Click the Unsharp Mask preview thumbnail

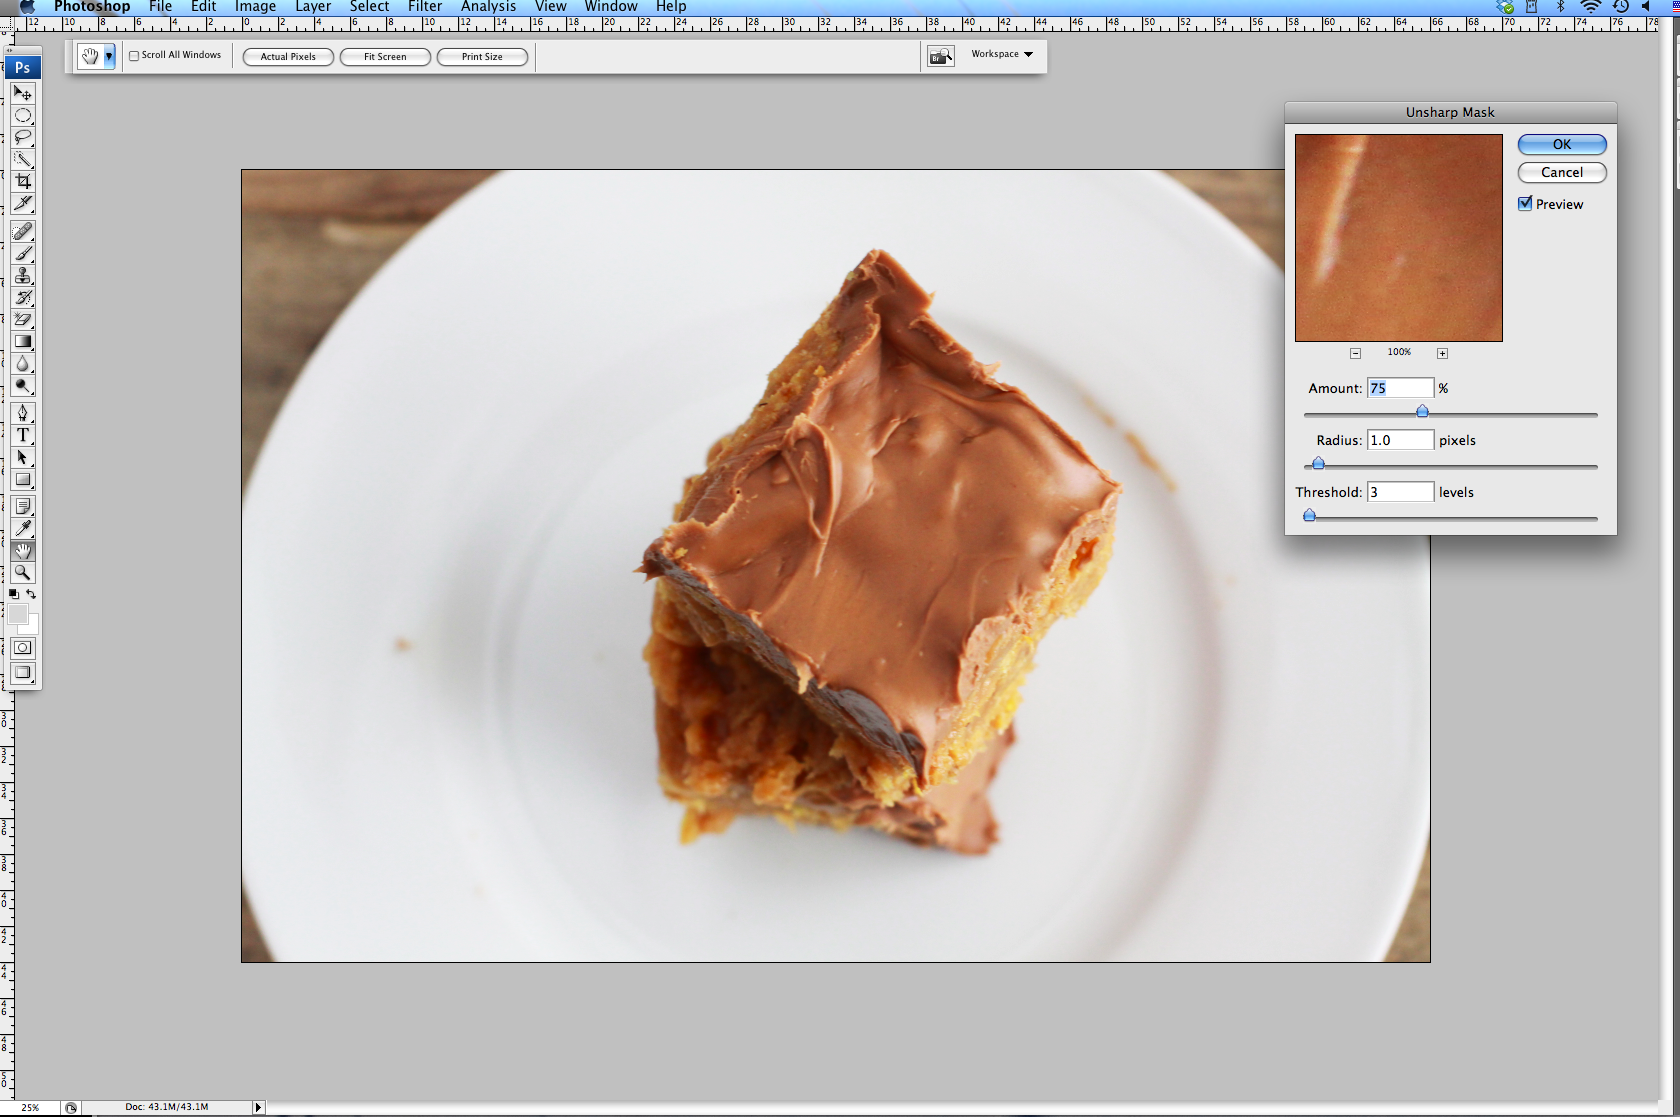(1399, 238)
